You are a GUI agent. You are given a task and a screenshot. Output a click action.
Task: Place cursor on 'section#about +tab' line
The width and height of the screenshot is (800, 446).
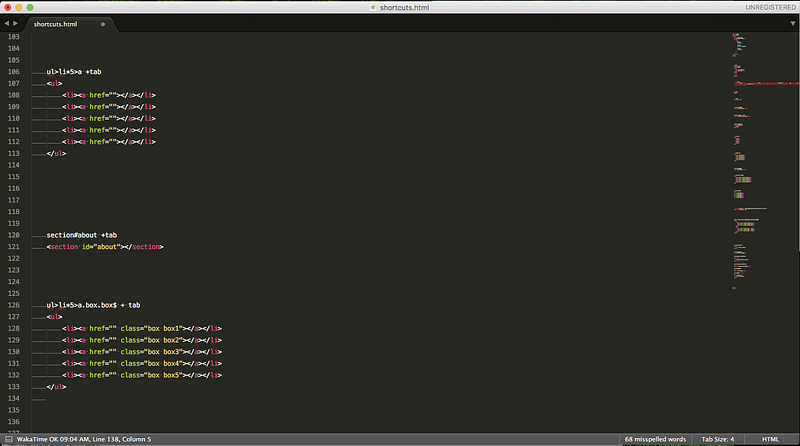82,235
